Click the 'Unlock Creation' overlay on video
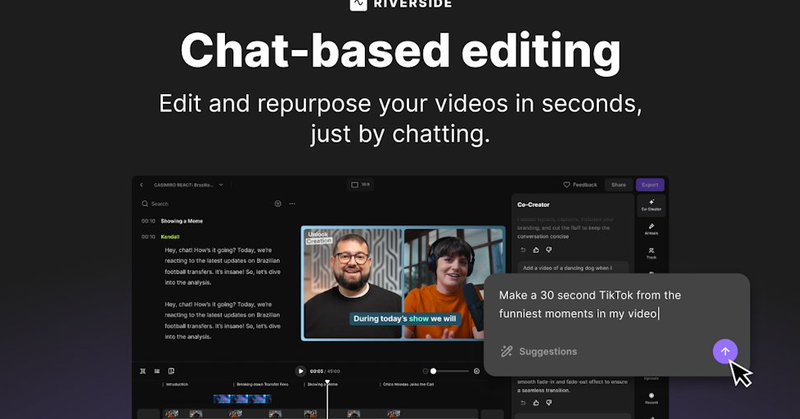Viewport: 800px width, 419px height. click(x=319, y=237)
